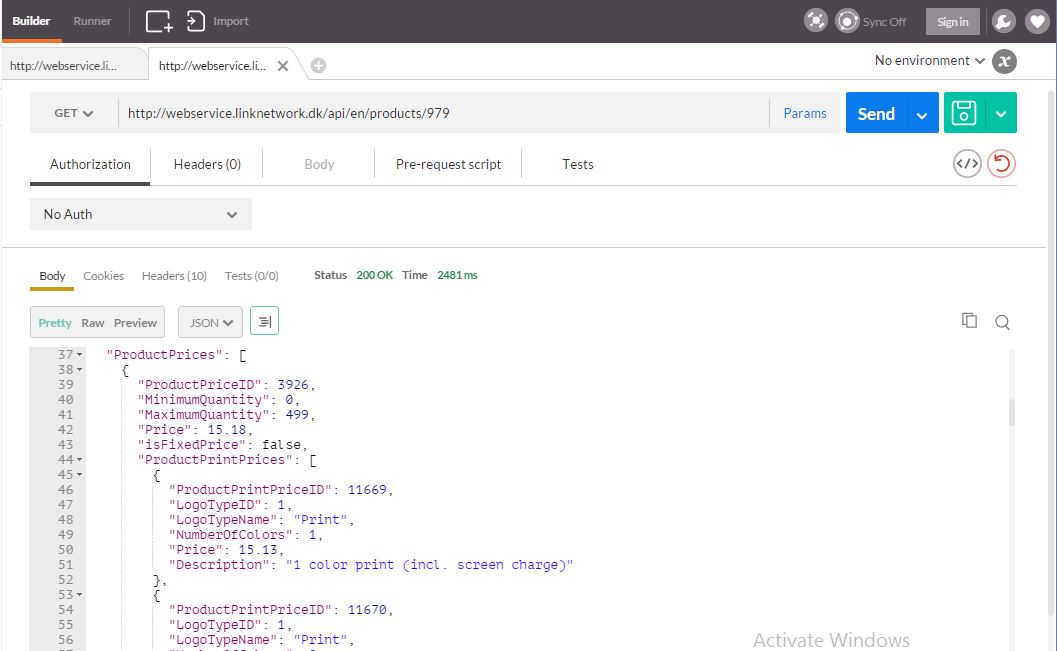
Task: Switch to Runner tab
Action: coord(92,21)
